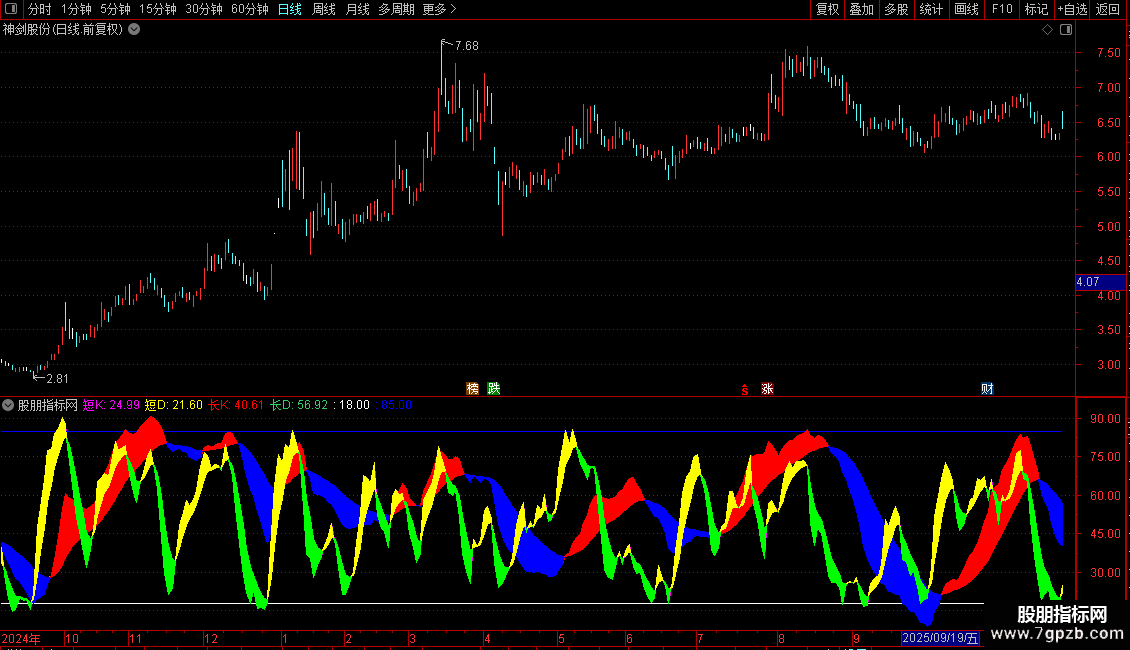Switch to 分时 intraday view
The height and width of the screenshot is (650, 1130).
click(40, 9)
